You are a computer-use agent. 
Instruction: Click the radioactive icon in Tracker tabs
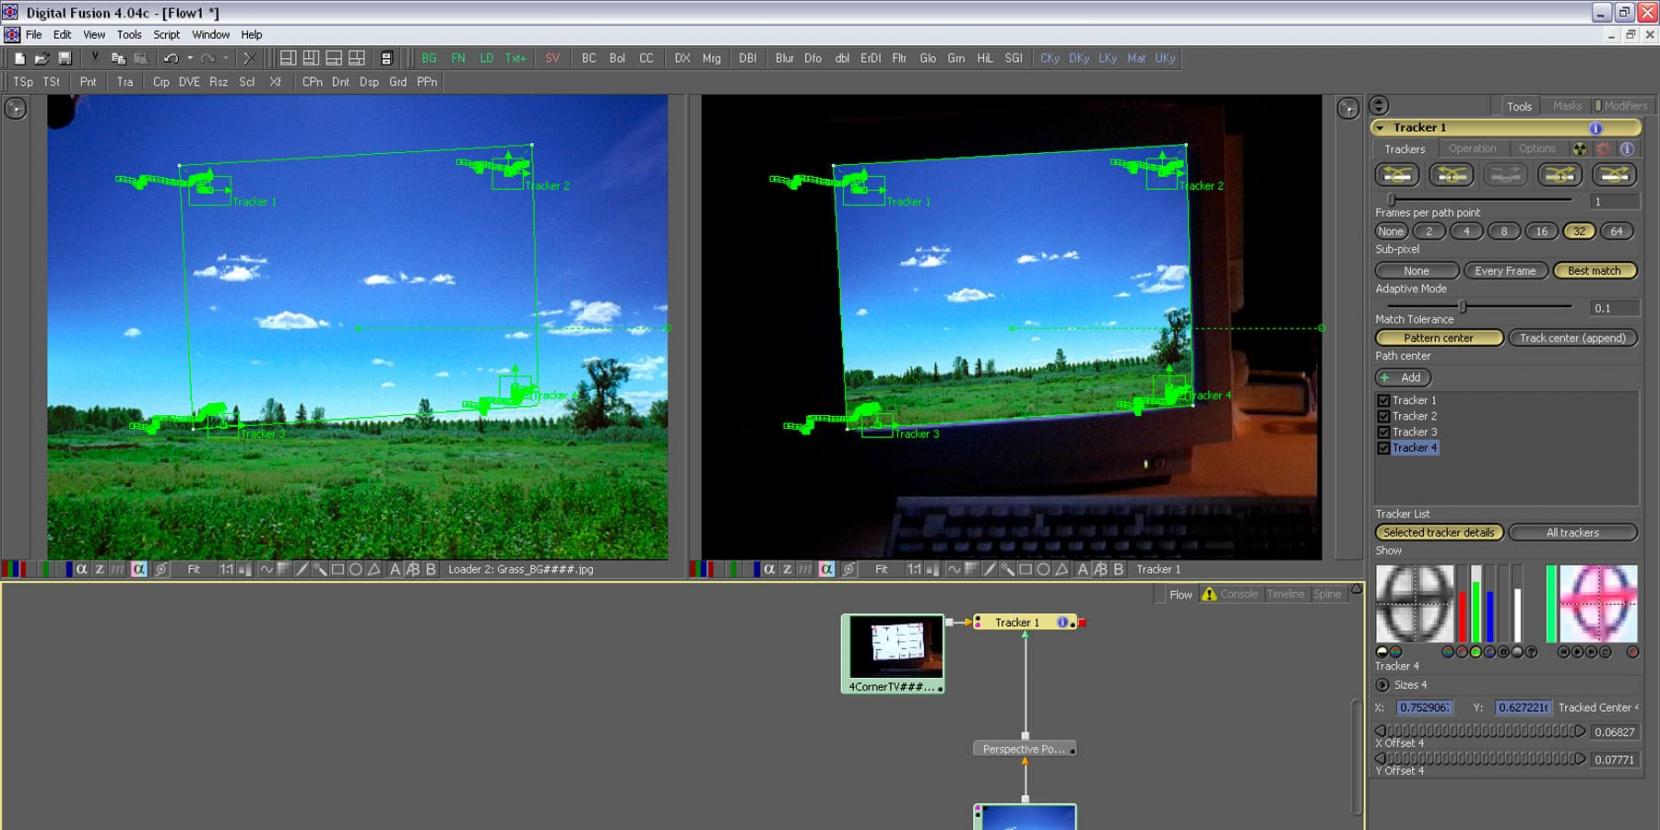click(1579, 149)
